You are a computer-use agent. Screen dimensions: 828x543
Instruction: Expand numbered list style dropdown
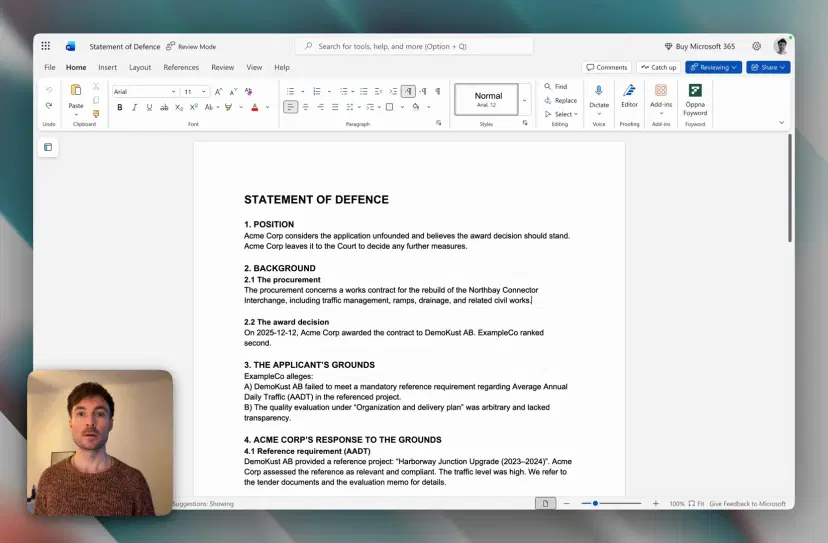(x=329, y=92)
